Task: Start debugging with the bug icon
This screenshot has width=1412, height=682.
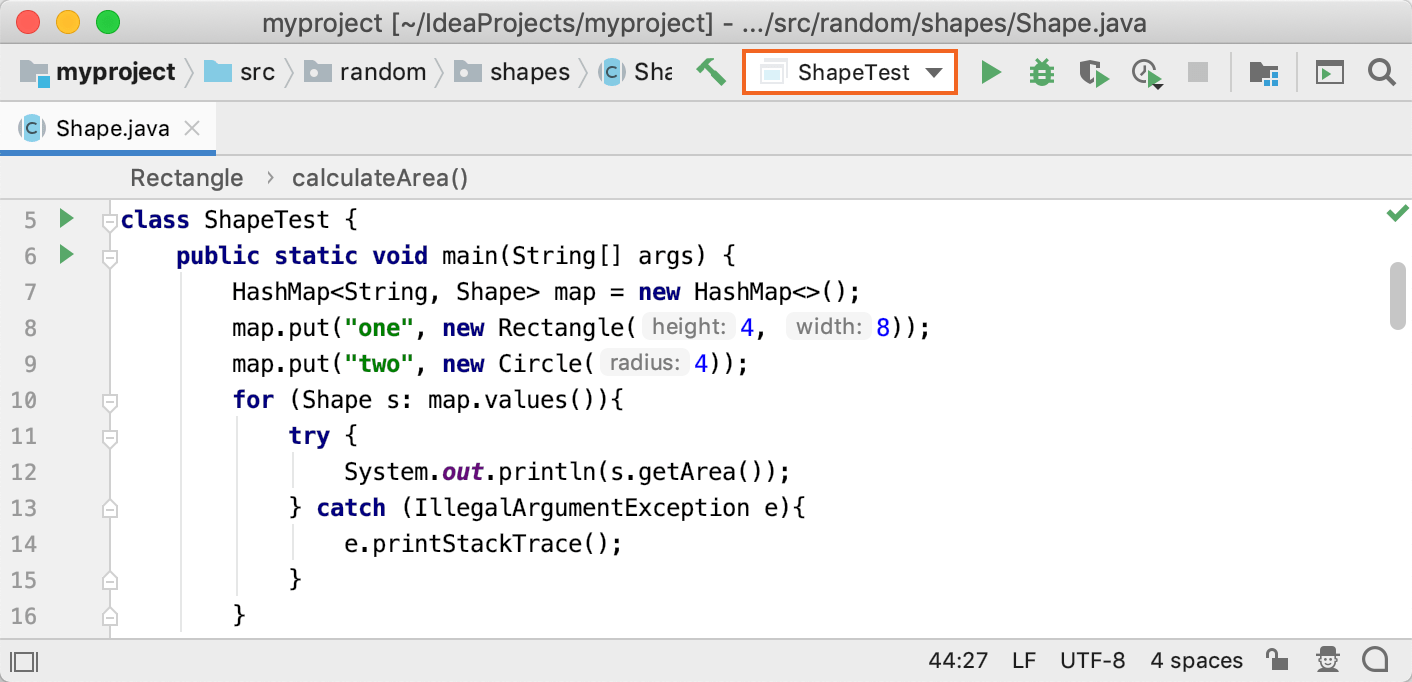Action: tap(1042, 72)
